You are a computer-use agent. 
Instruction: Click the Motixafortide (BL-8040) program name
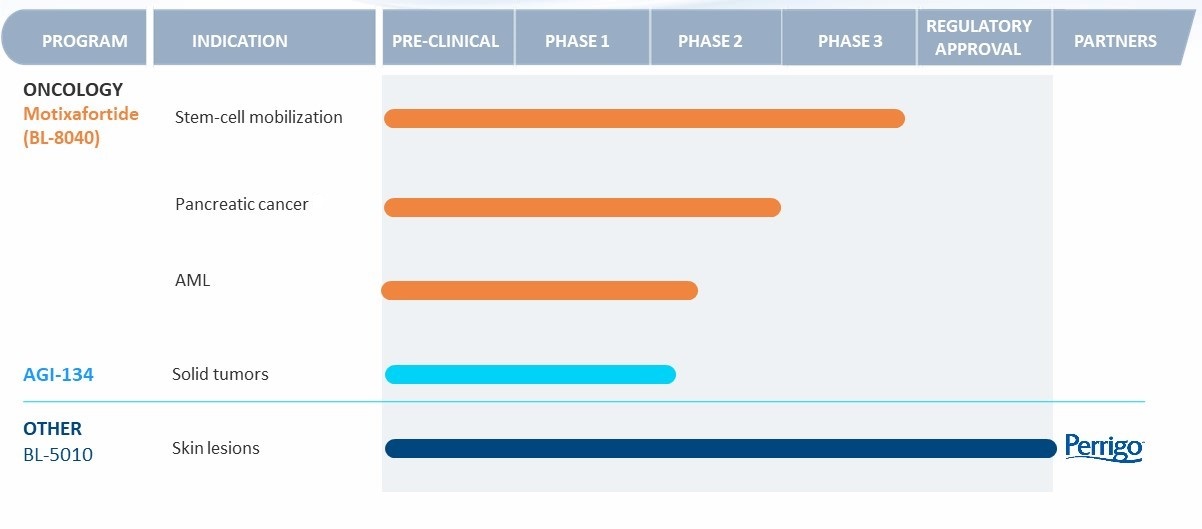[x=80, y=126]
